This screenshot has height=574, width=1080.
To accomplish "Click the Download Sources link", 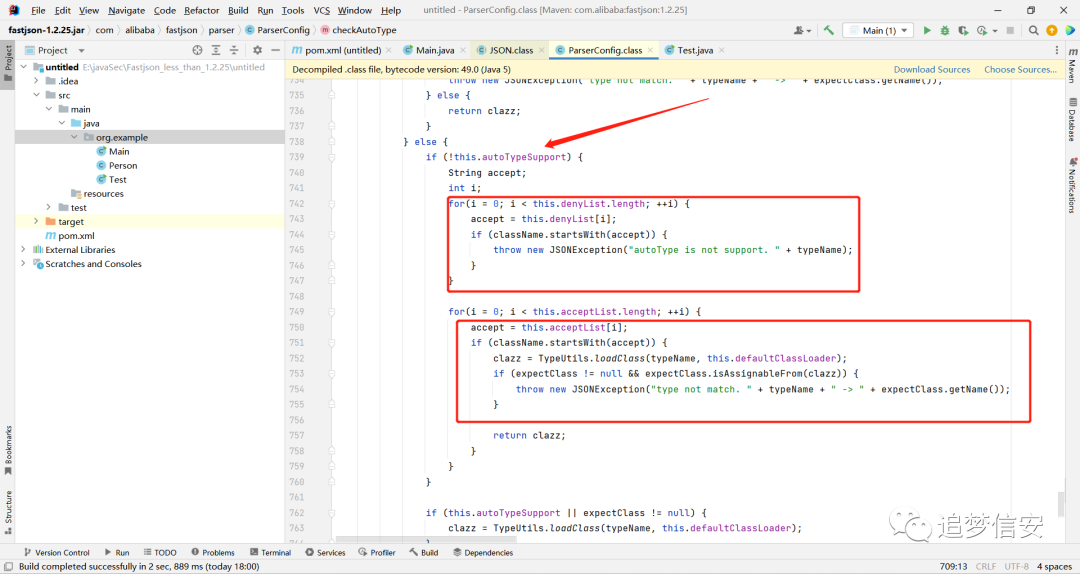I will pyautogui.click(x=932, y=70).
